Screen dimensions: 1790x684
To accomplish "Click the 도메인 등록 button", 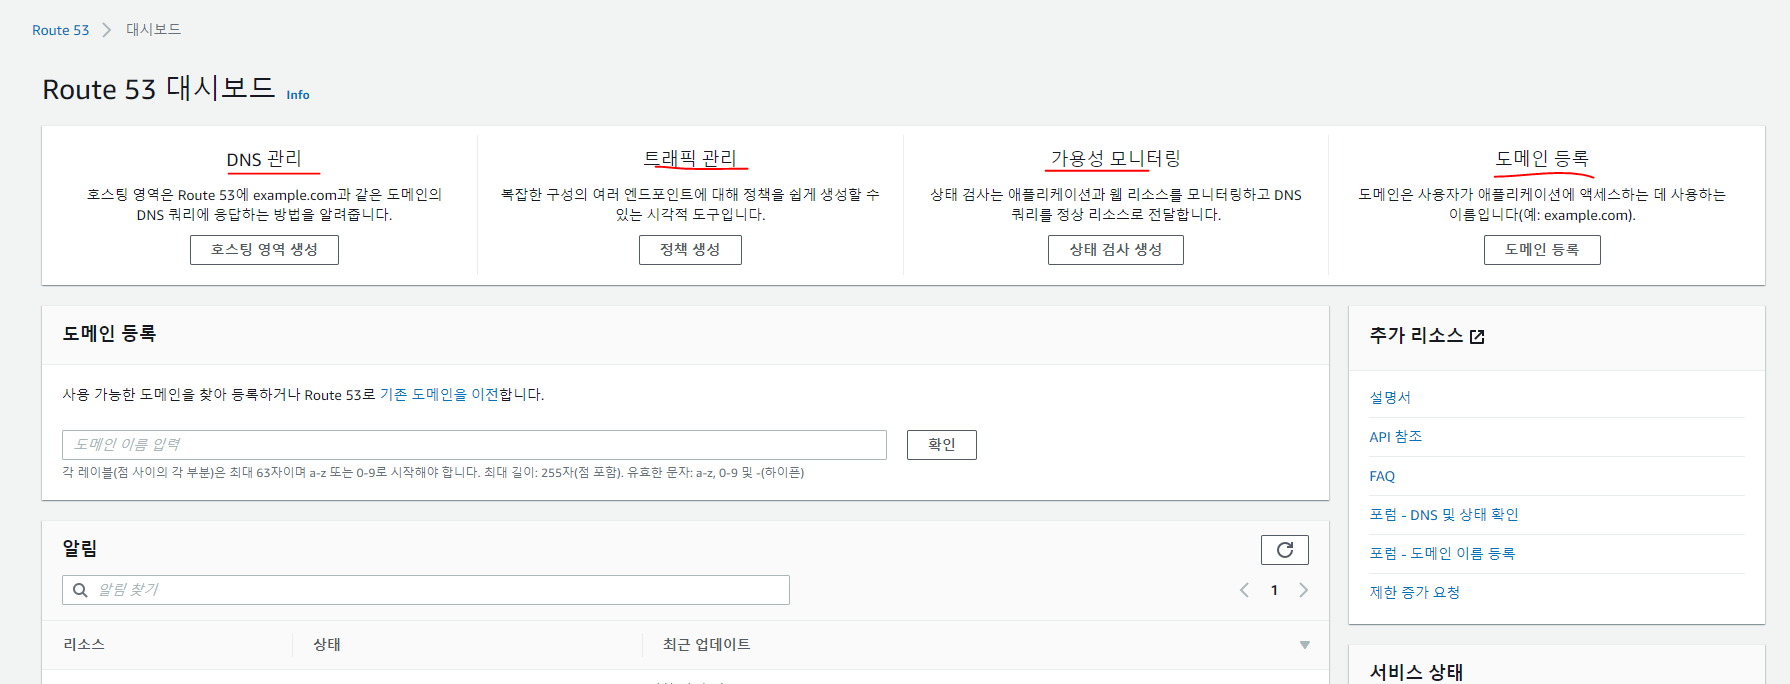I will 1542,250.
